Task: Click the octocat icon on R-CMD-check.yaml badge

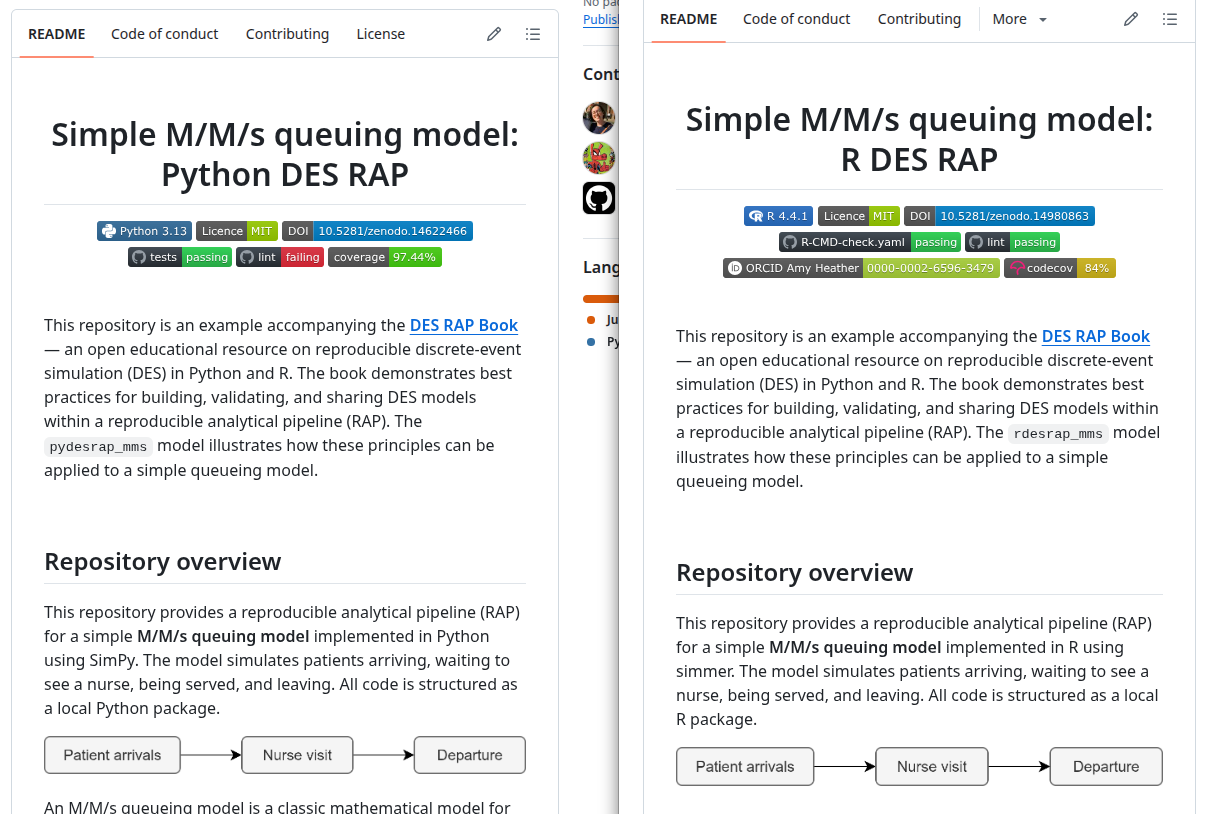Action: (789, 242)
